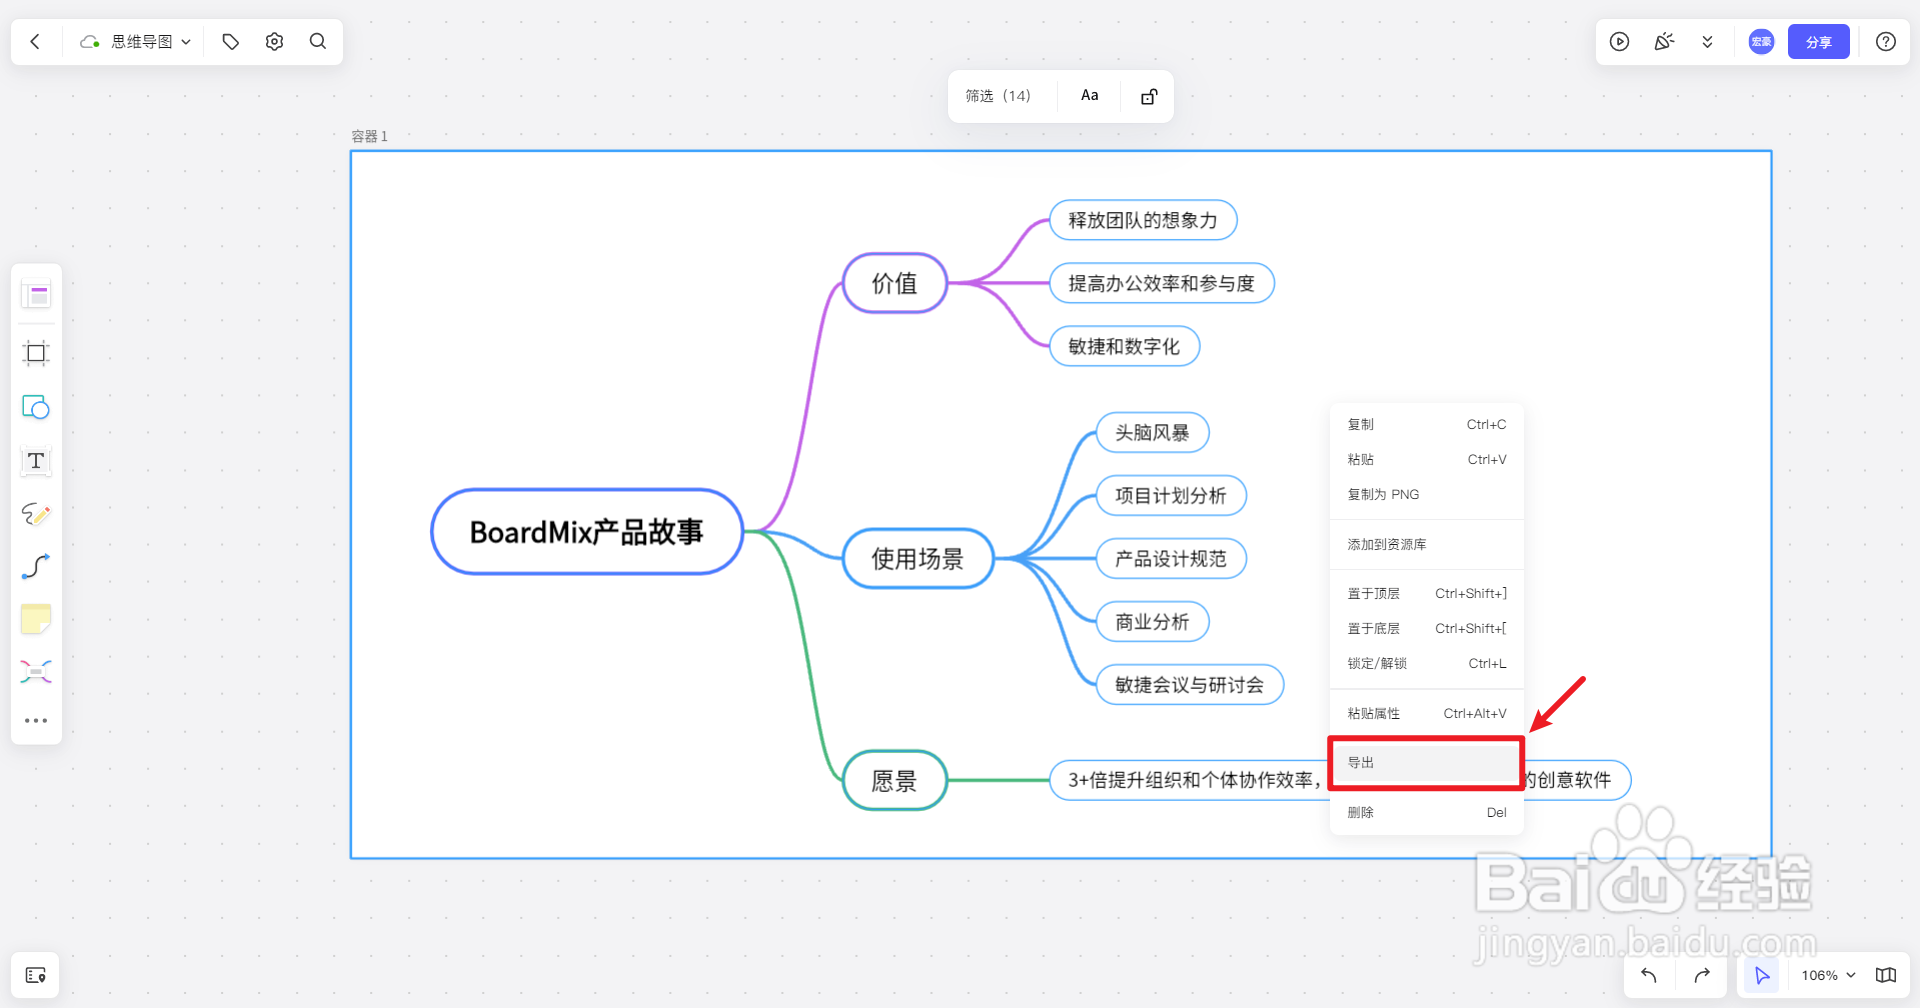This screenshot has height=1008, width=1920.
Task: Open help question mark icon
Action: point(1886,42)
